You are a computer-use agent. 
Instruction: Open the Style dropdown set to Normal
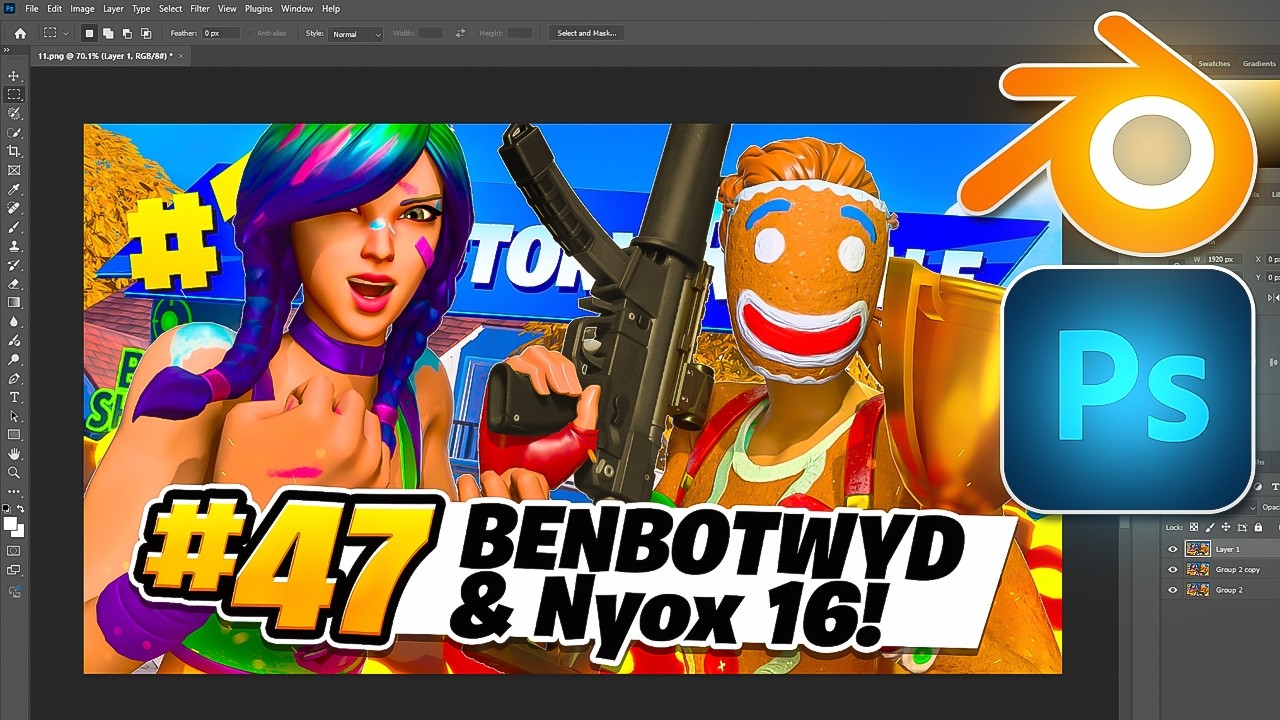(356, 34)
